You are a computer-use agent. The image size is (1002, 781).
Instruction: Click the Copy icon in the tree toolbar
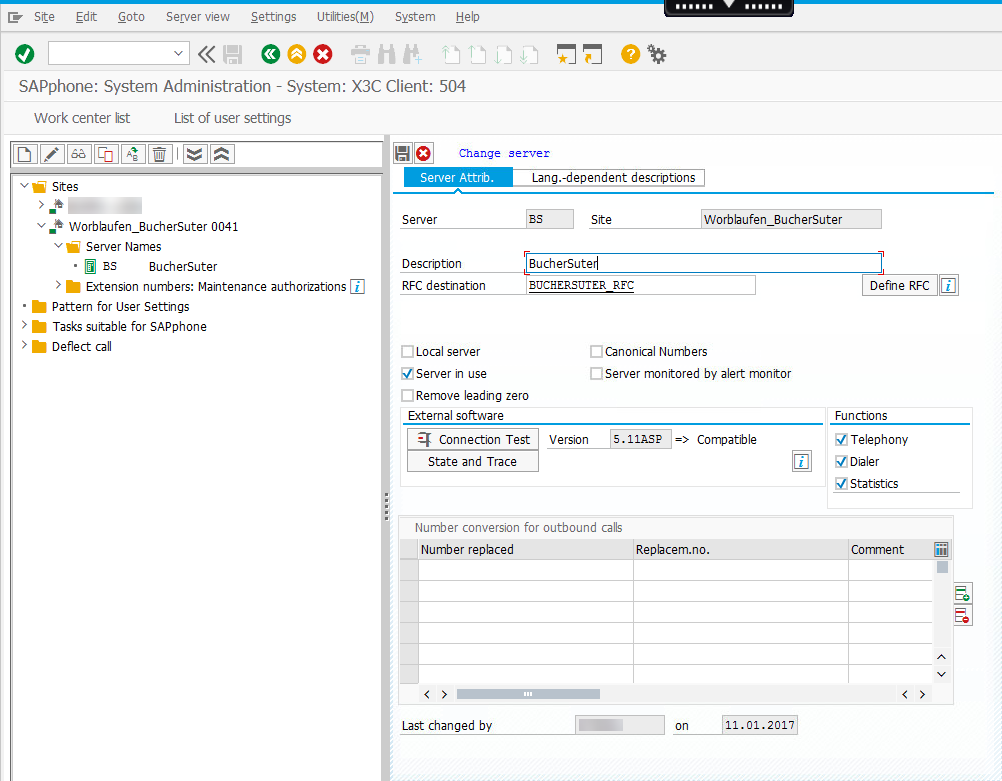105,154
